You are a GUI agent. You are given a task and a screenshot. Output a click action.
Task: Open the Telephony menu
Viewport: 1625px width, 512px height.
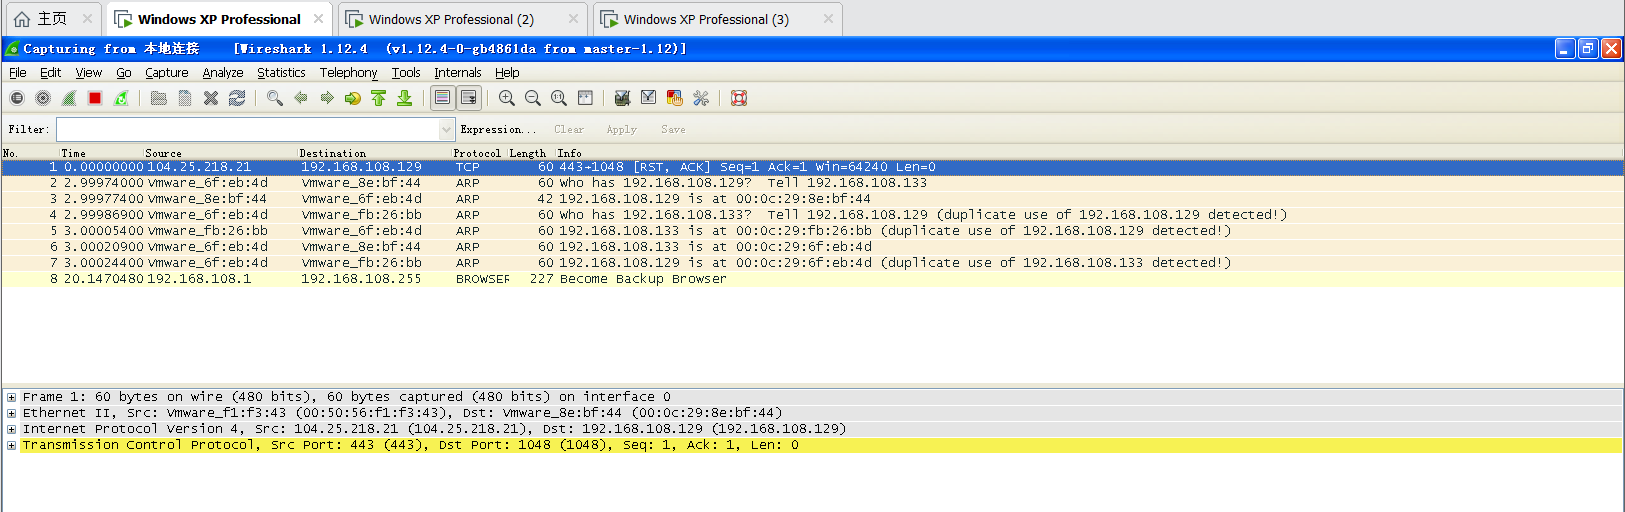coord(349,72)
